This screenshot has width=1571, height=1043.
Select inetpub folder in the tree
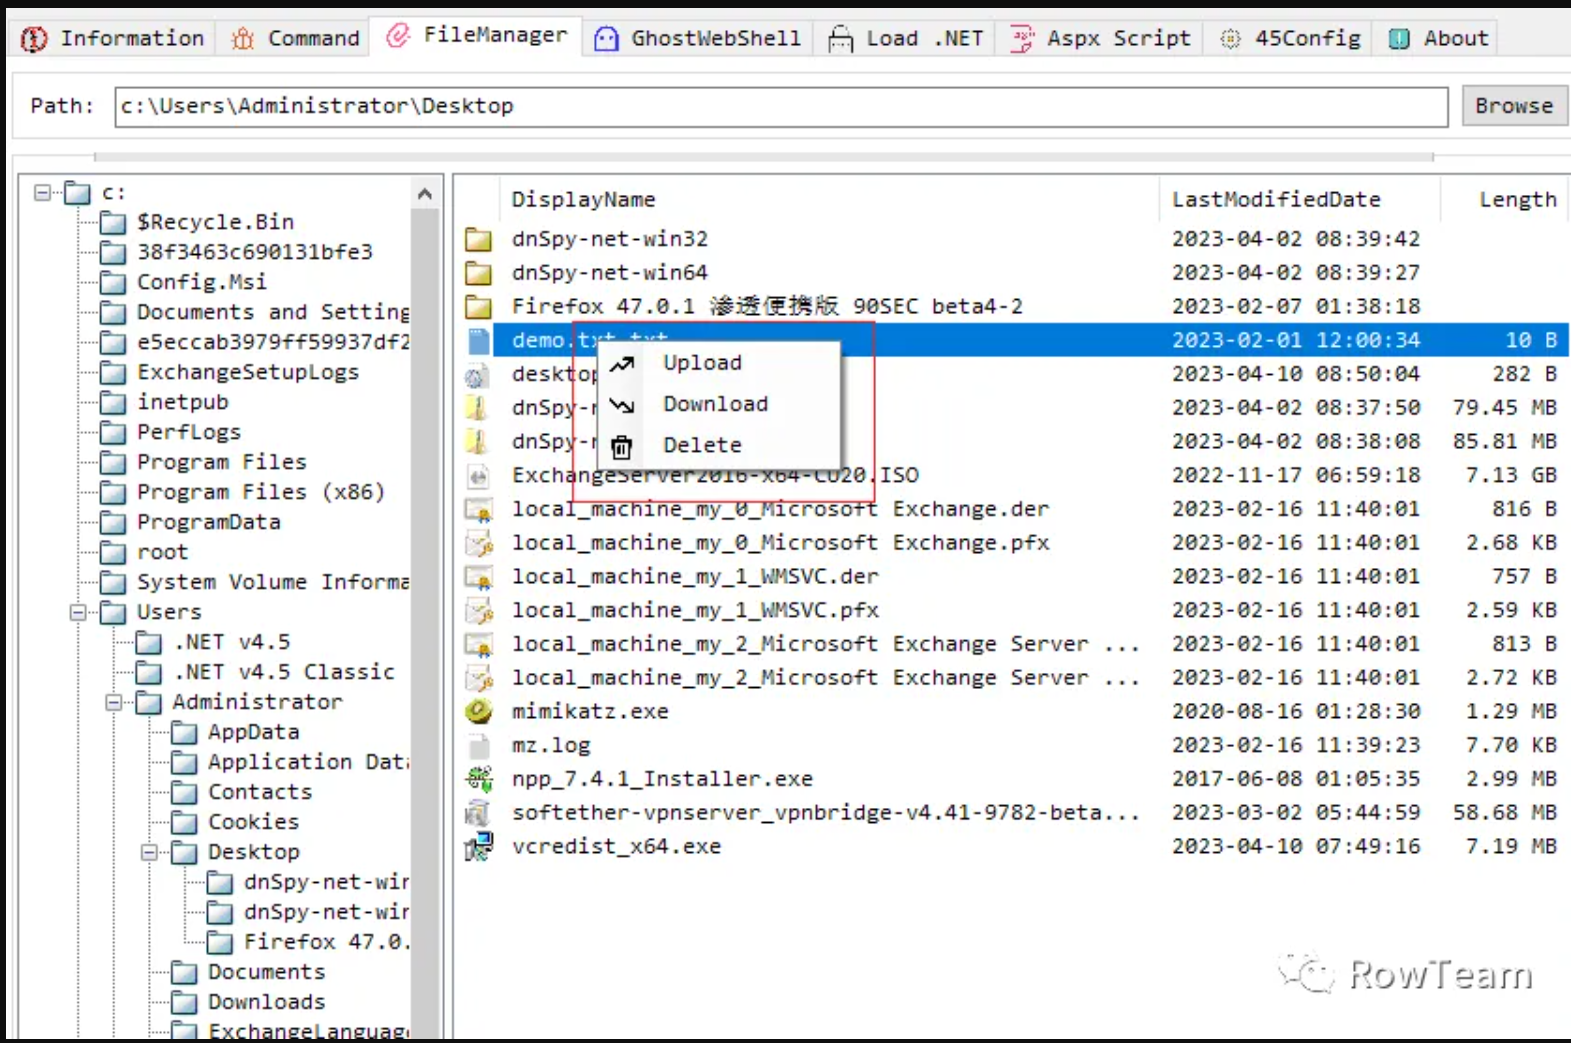point(183,402)
